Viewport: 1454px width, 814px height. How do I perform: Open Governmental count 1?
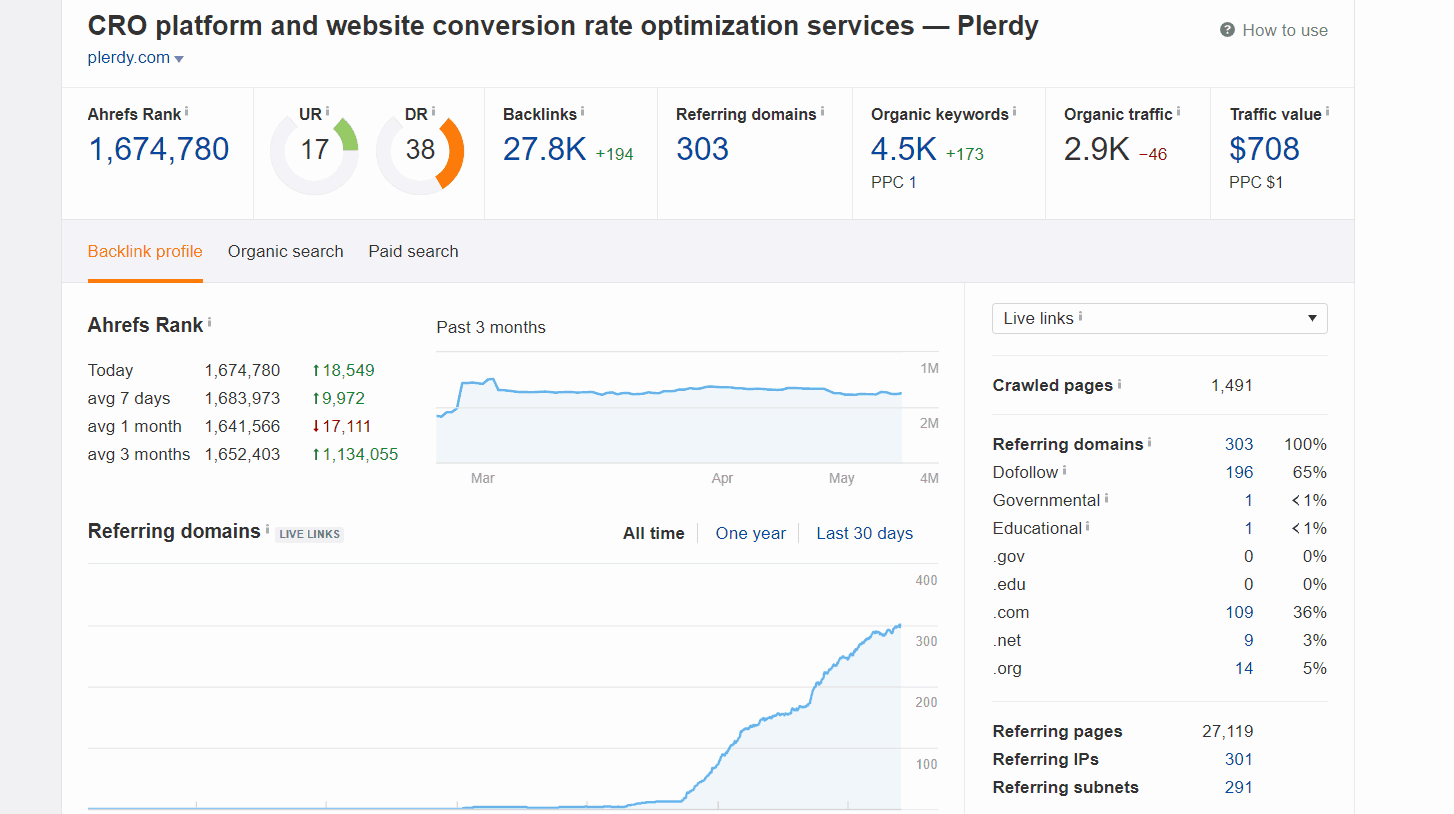tap(1249, 500)
